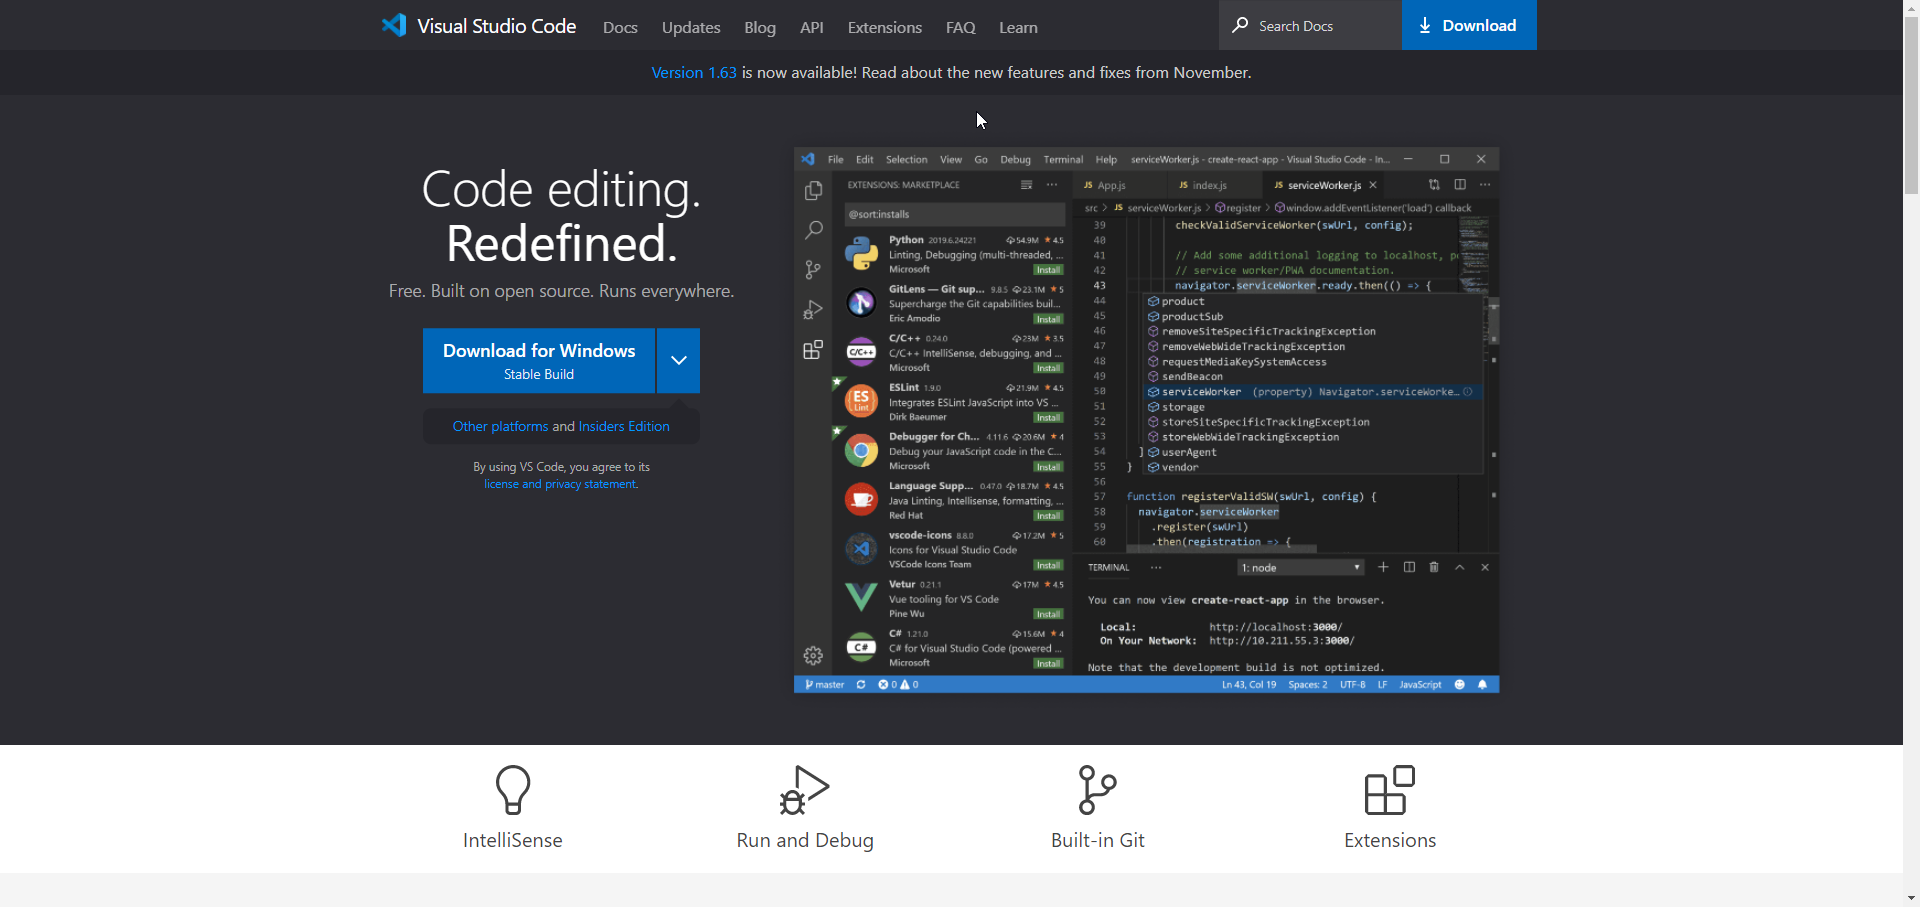The image size is (1920, 907).
Task: Open the Docs navigation item
Action: tap(620, 28)
